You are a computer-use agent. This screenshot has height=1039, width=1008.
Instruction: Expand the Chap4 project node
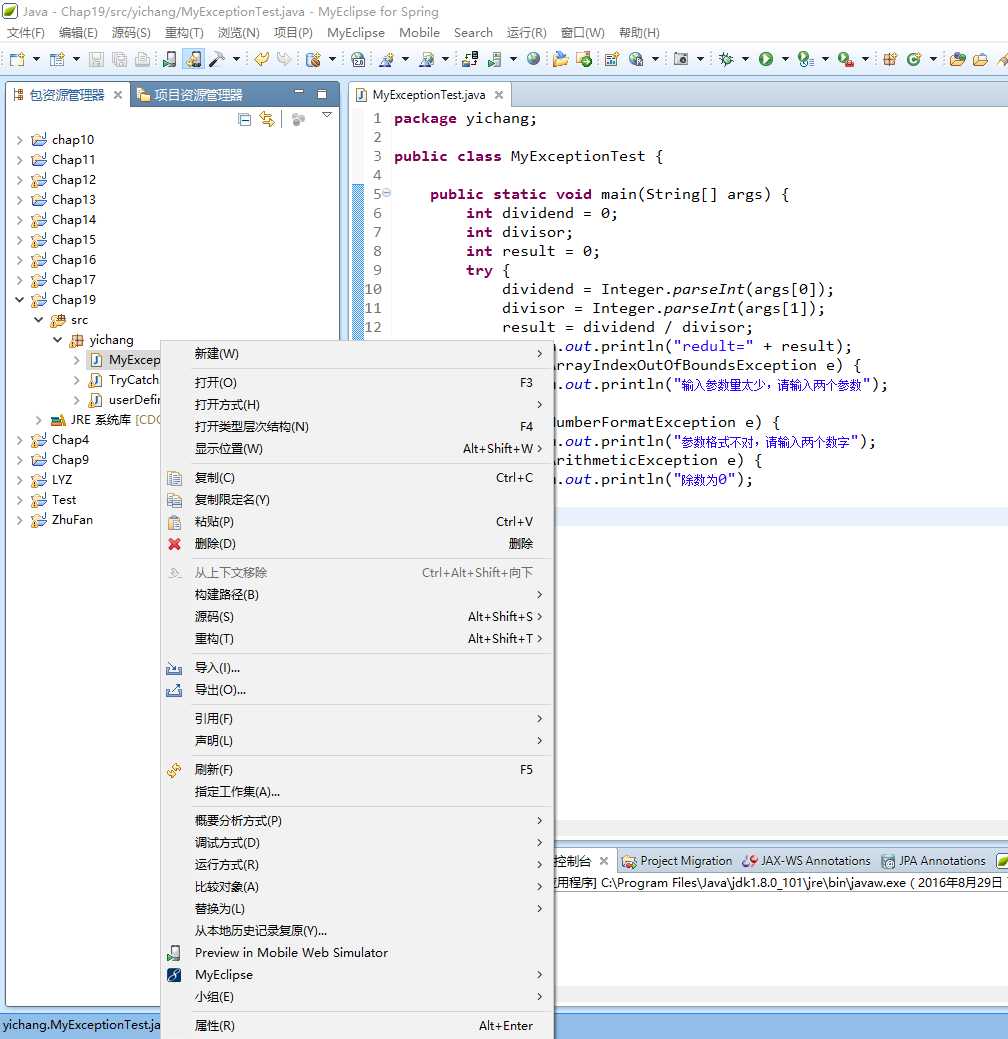point(20,440)
